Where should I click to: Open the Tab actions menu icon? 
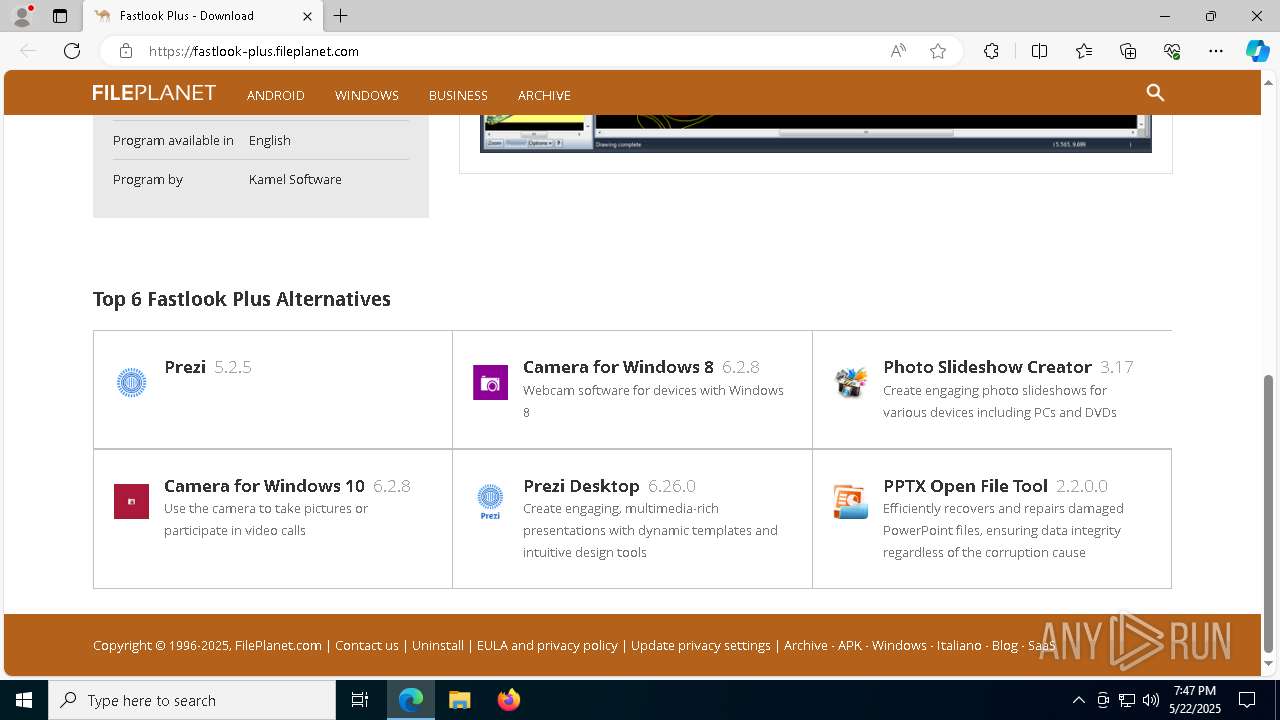click(x=60, y=16)
